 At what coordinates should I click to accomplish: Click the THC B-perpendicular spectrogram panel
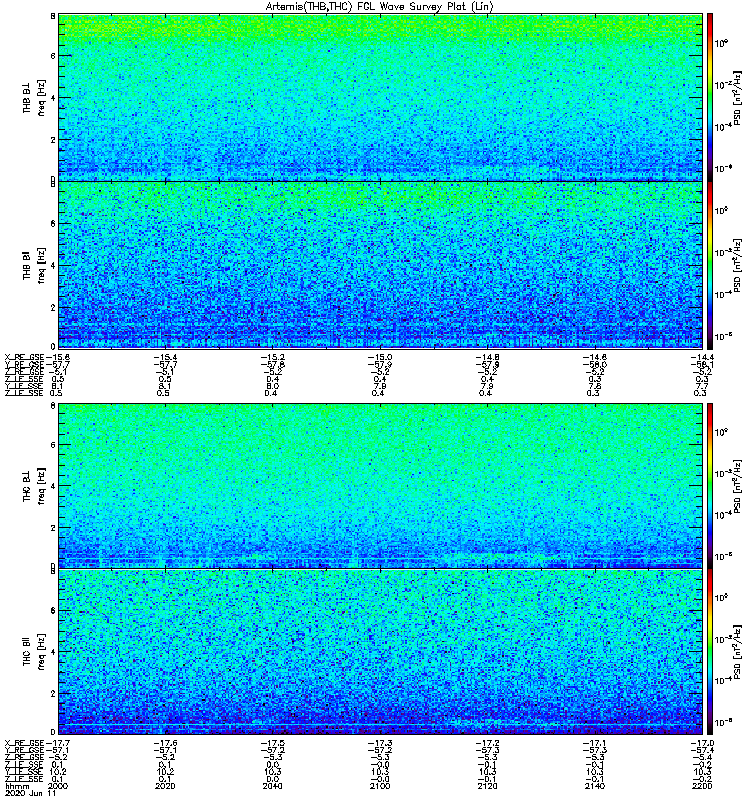[x=380, y=485]
